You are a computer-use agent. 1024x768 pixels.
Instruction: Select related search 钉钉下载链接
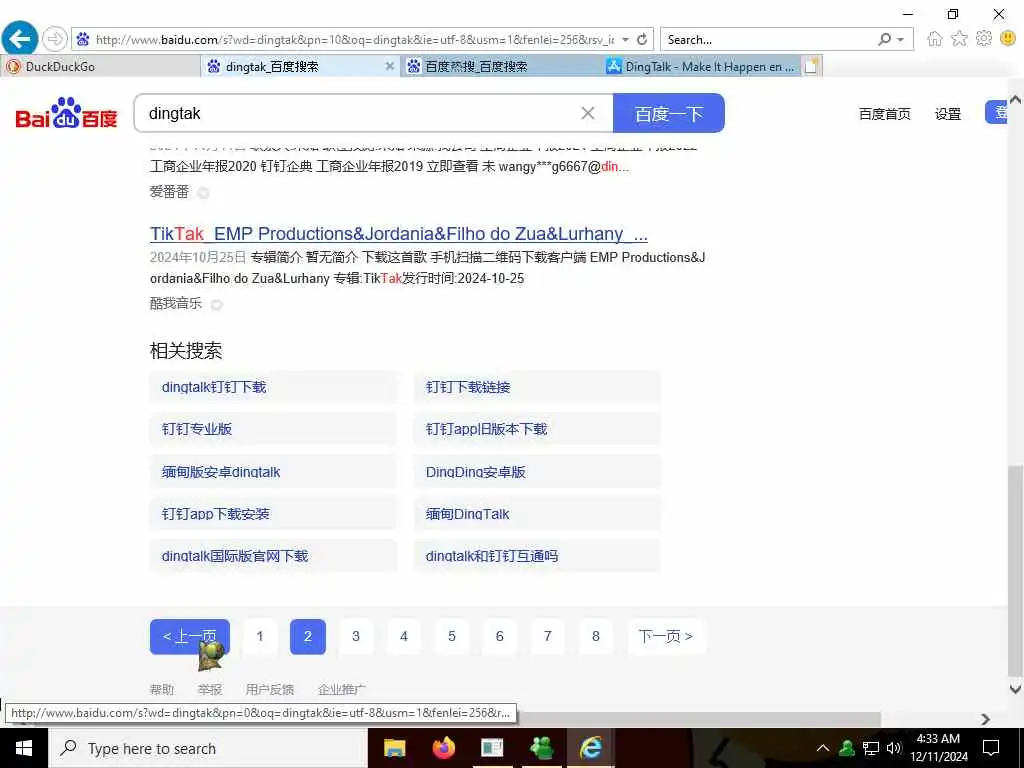[537, 387]
